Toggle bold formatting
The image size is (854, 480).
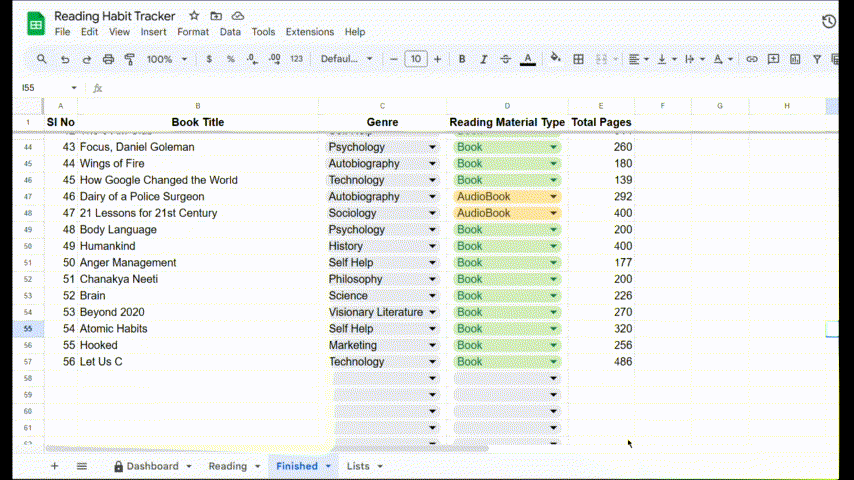462,59
